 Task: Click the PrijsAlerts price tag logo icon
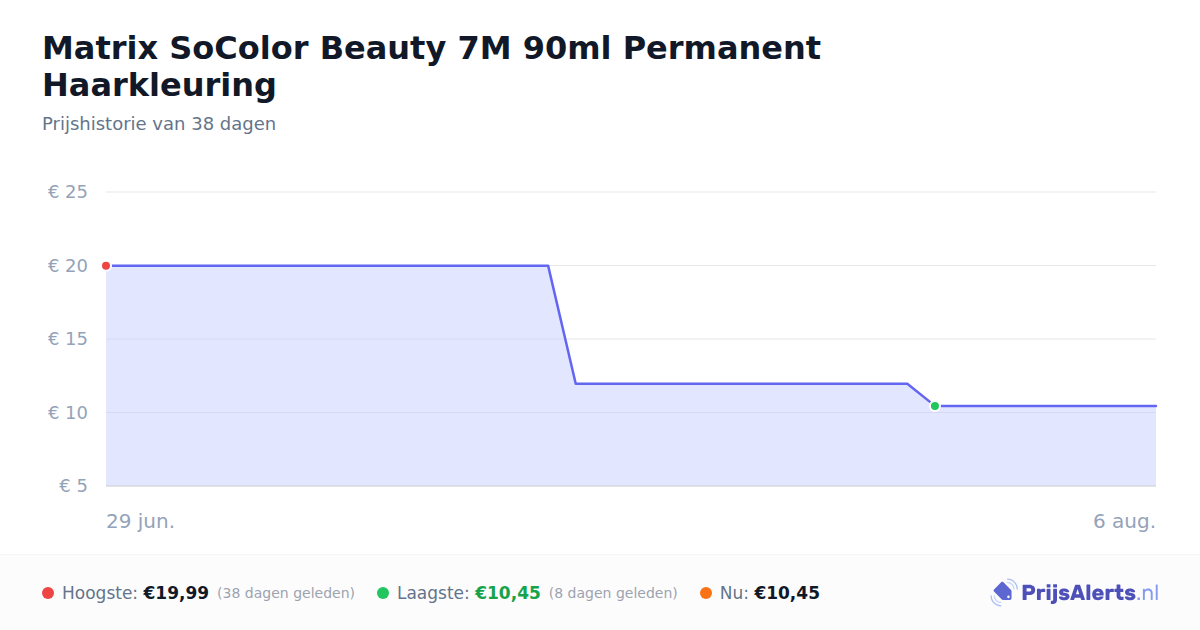(1003, 593)
